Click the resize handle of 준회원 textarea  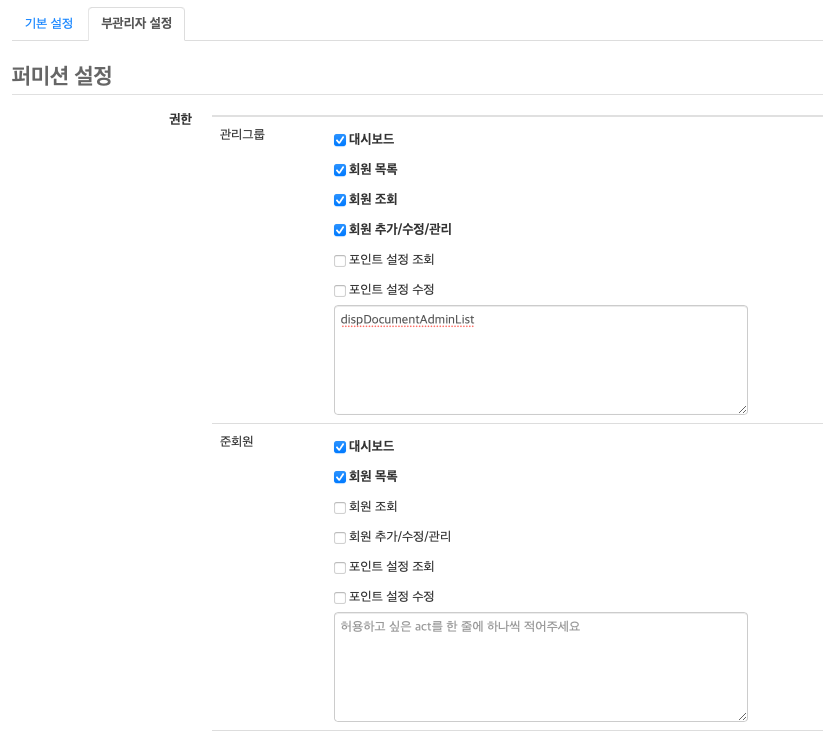coord(742,716)
